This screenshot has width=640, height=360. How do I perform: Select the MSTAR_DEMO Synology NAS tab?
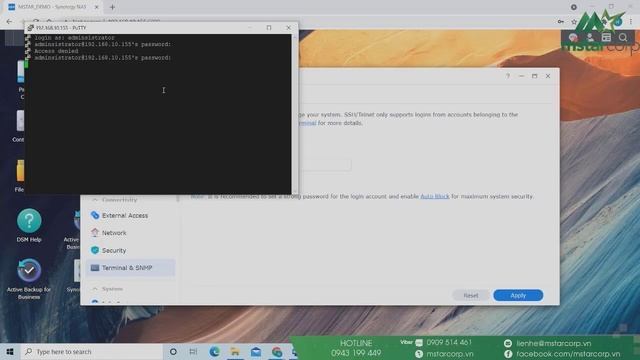pos(53,7)
